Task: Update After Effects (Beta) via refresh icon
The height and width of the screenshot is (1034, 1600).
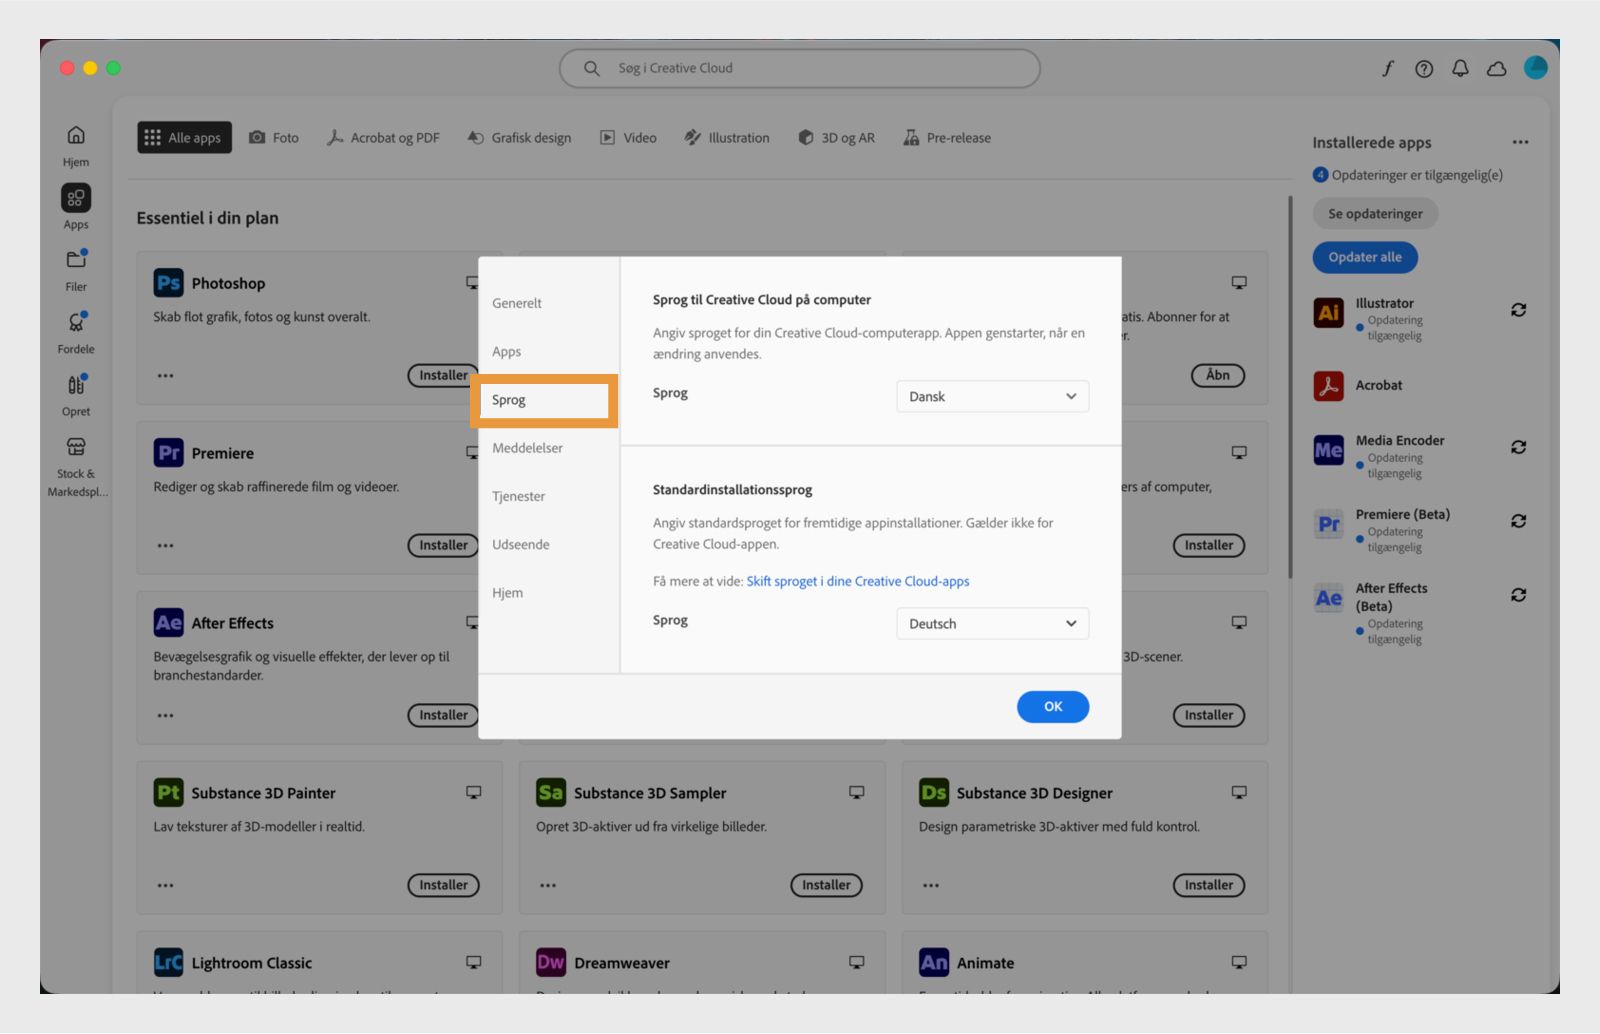Action: click(1518, 595)
